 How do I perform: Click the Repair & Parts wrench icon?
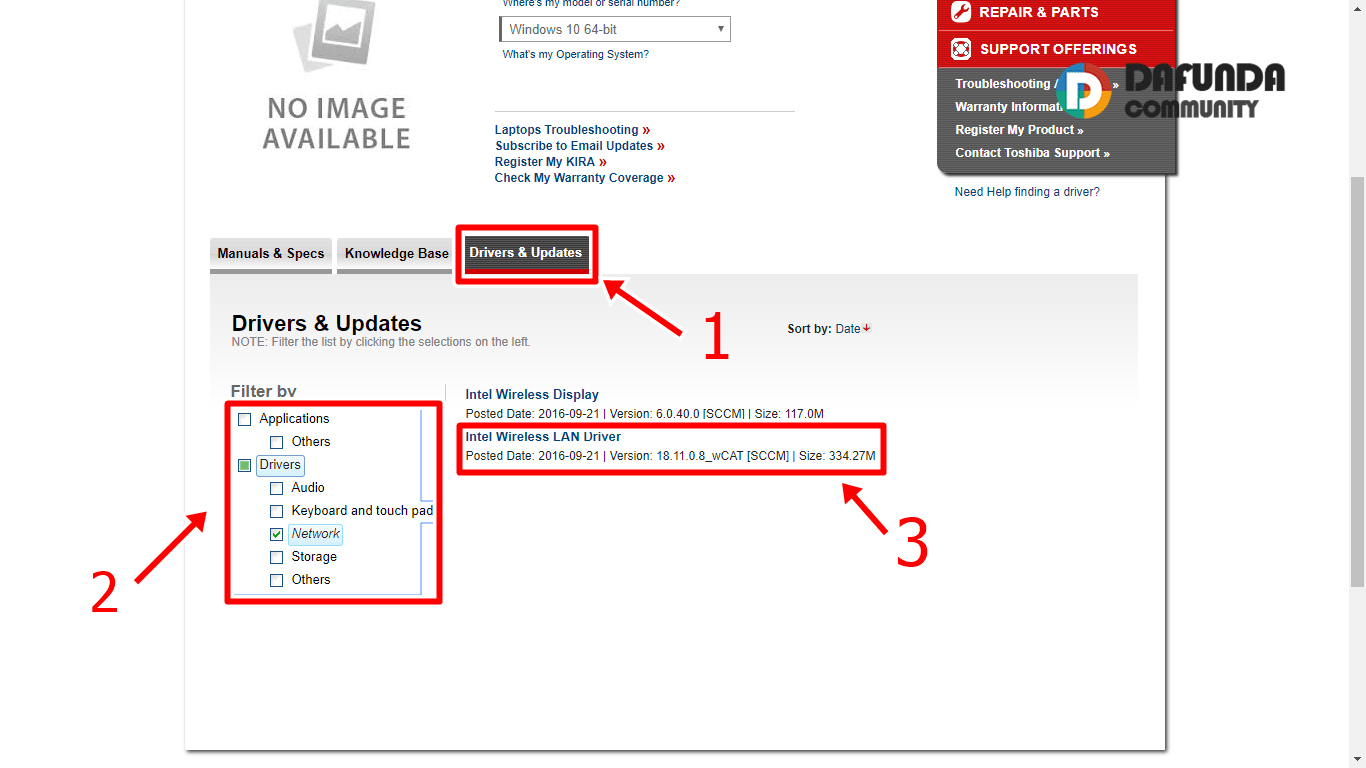[961, 12]
